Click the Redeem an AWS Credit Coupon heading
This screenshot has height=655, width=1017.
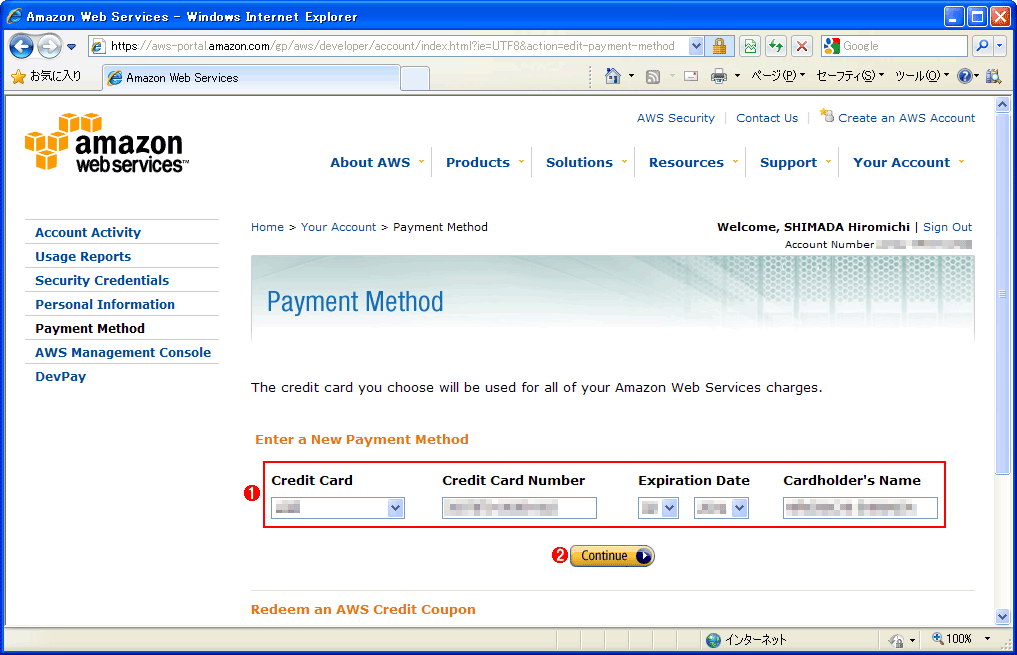pyautogui.click(x=363, y=610)
